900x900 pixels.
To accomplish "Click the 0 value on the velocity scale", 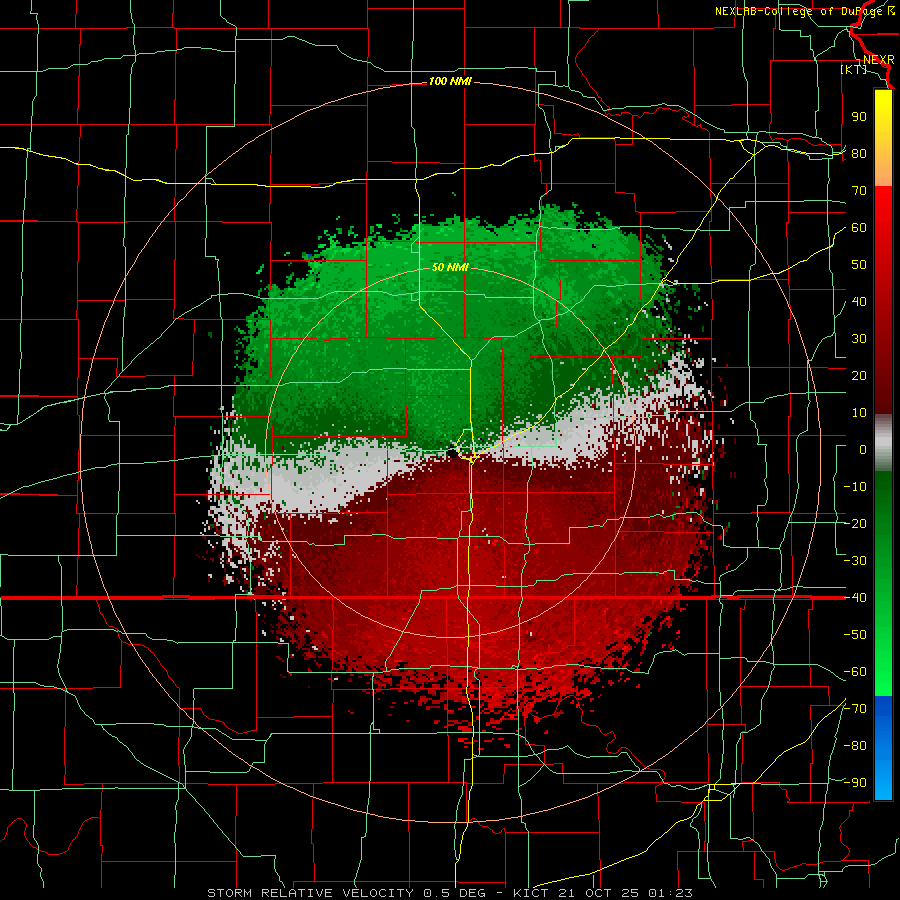I will (x=863, y=450).
